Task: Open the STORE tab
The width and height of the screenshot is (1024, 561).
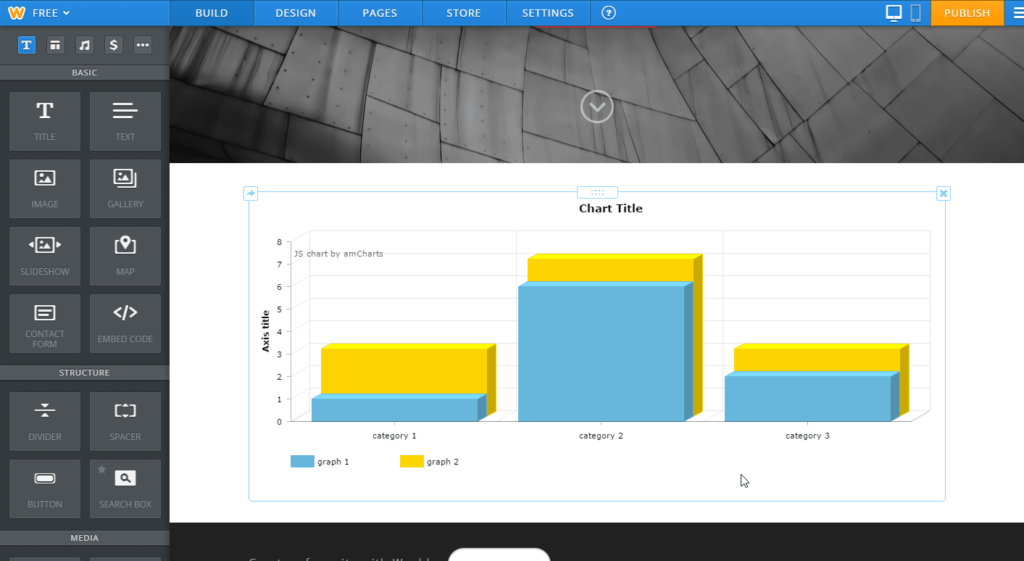Action: [464, 12]
